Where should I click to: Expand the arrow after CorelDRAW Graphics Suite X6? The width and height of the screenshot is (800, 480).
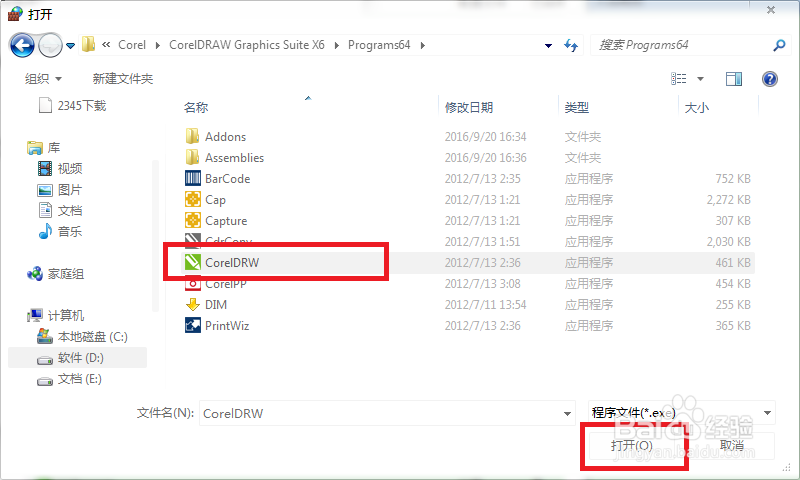click(337, 45)
